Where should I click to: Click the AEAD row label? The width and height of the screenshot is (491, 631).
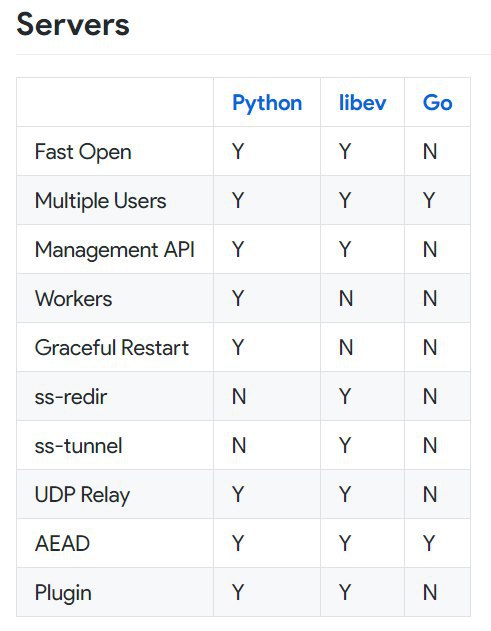62,544
